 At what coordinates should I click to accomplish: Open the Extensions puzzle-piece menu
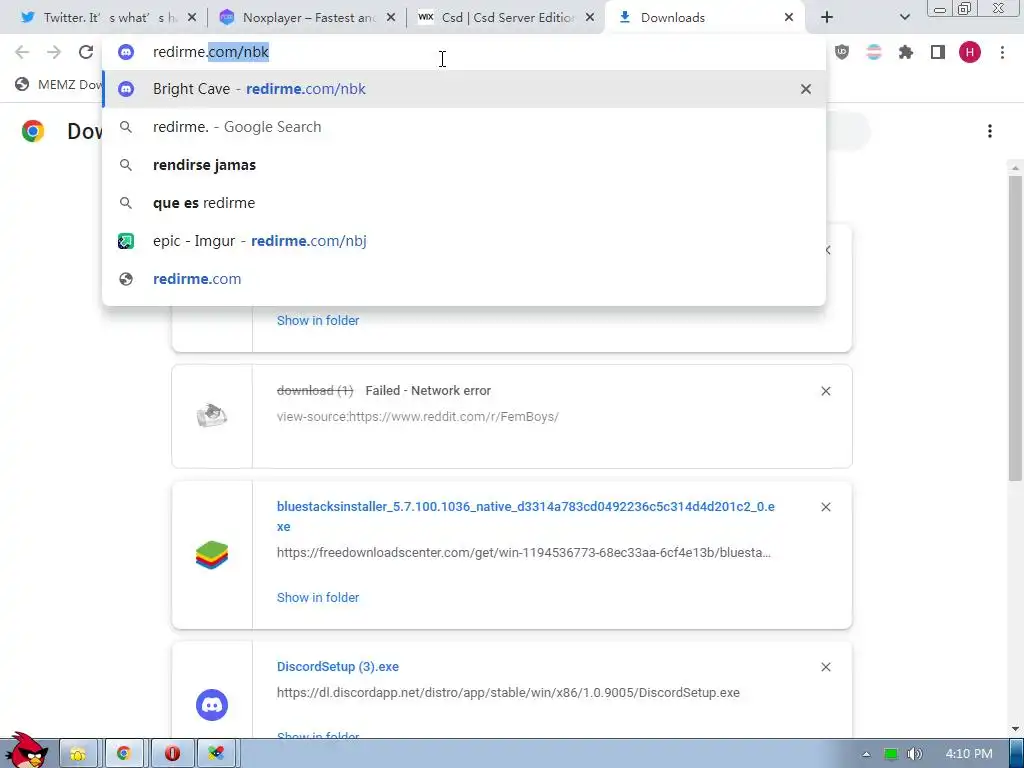click(x=906, y=52)
